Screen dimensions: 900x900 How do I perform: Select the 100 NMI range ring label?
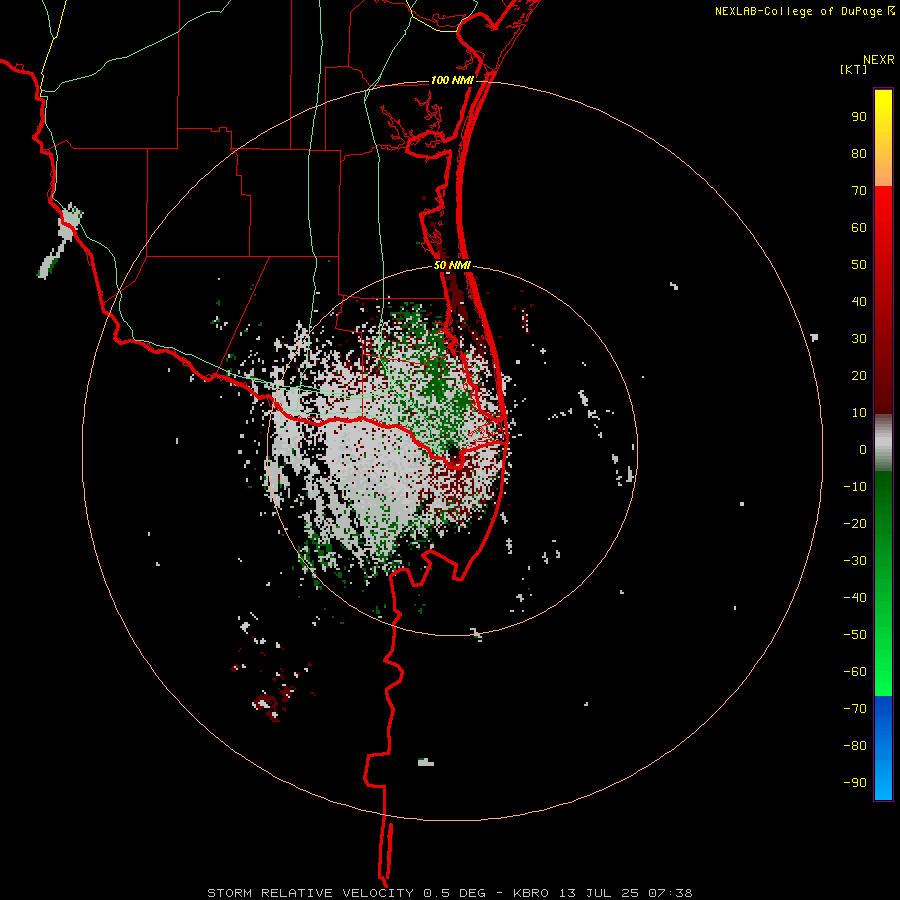coord(452,80)
